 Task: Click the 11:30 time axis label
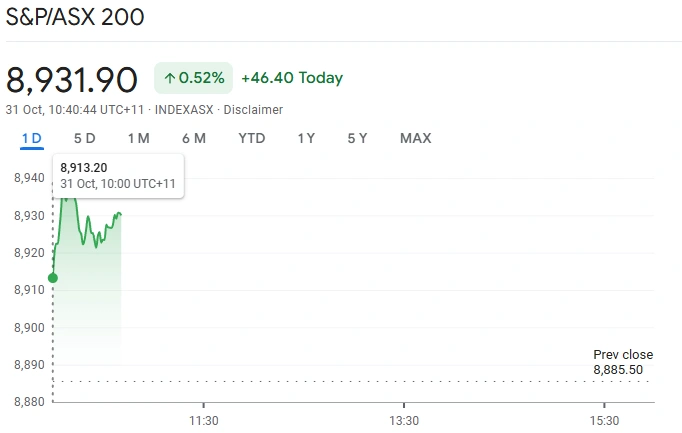pos(203,420)
